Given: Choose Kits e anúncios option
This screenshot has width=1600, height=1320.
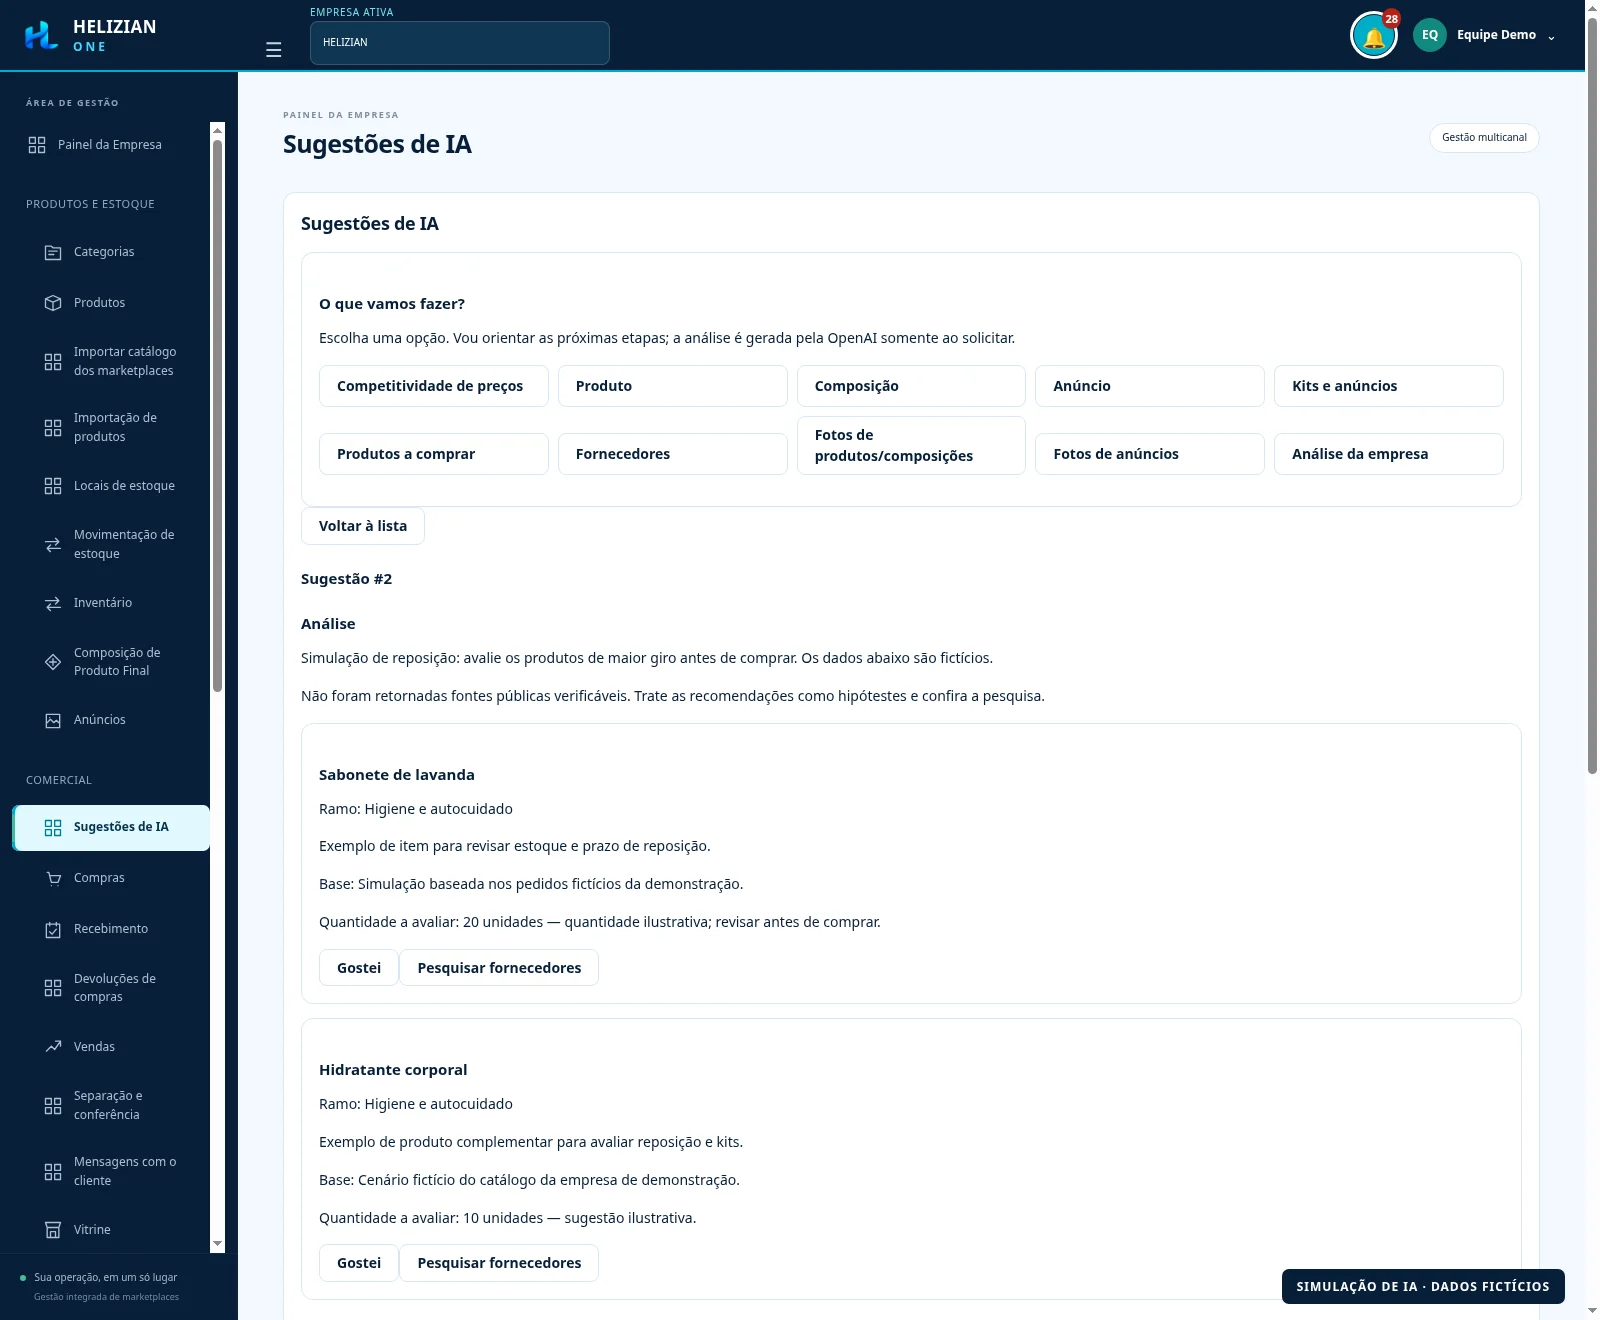Looking at the screenshot, I should (1389, 386).
